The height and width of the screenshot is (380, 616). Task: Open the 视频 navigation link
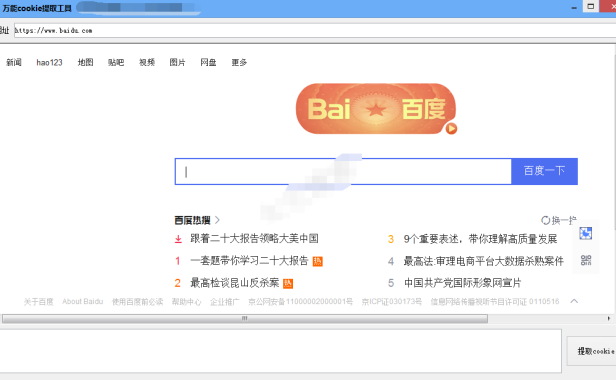[x=147, y=62]
